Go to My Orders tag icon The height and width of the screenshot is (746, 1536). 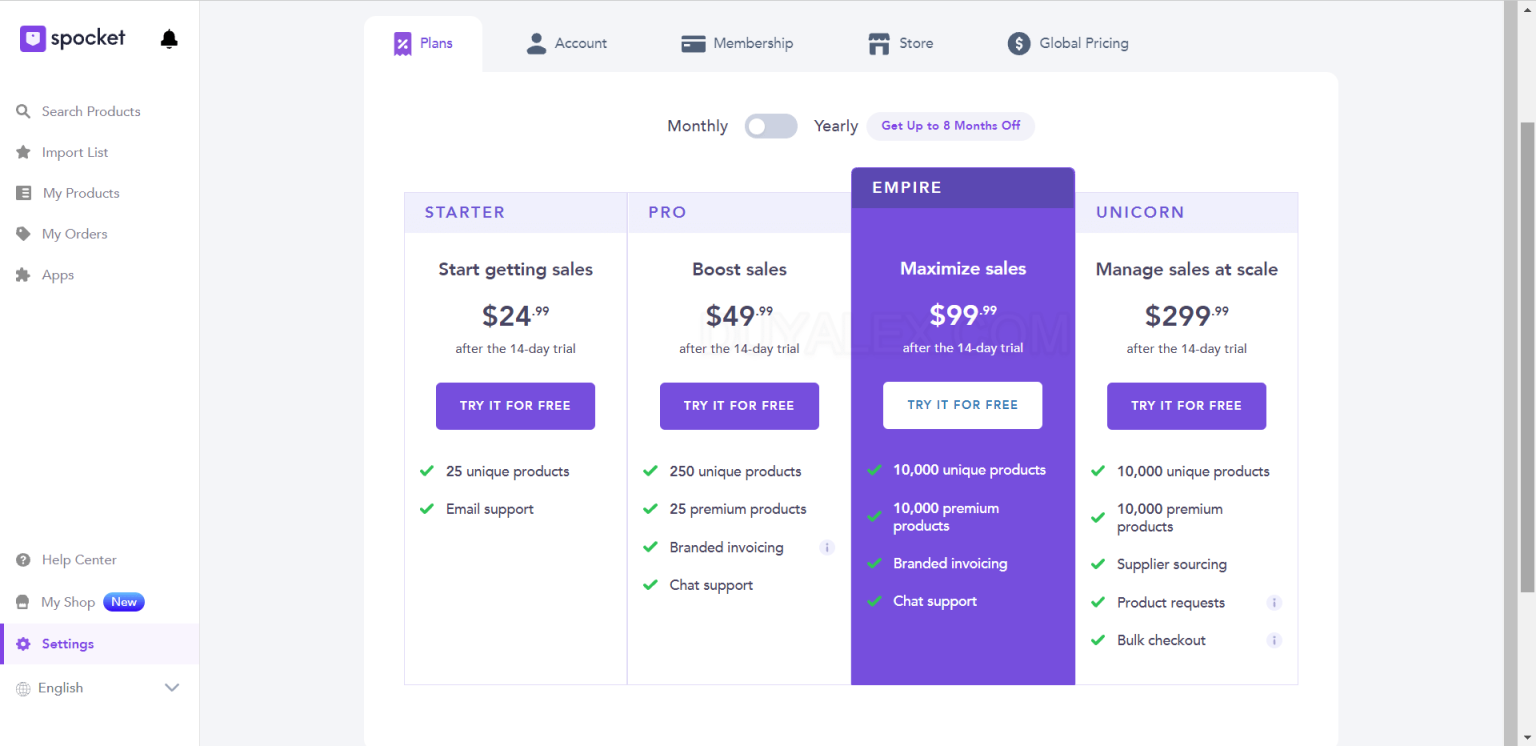[x=23, y=234]
